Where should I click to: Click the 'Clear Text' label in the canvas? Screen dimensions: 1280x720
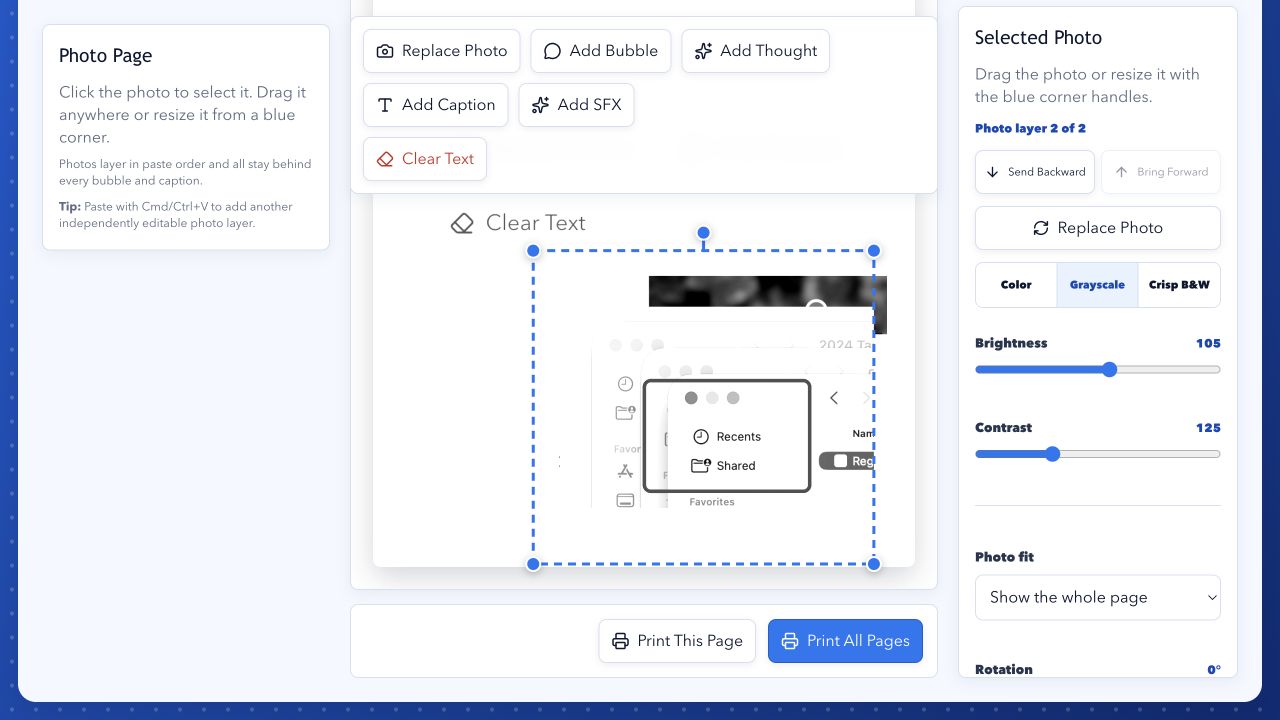pyautogui.click(x=536, y=223)
